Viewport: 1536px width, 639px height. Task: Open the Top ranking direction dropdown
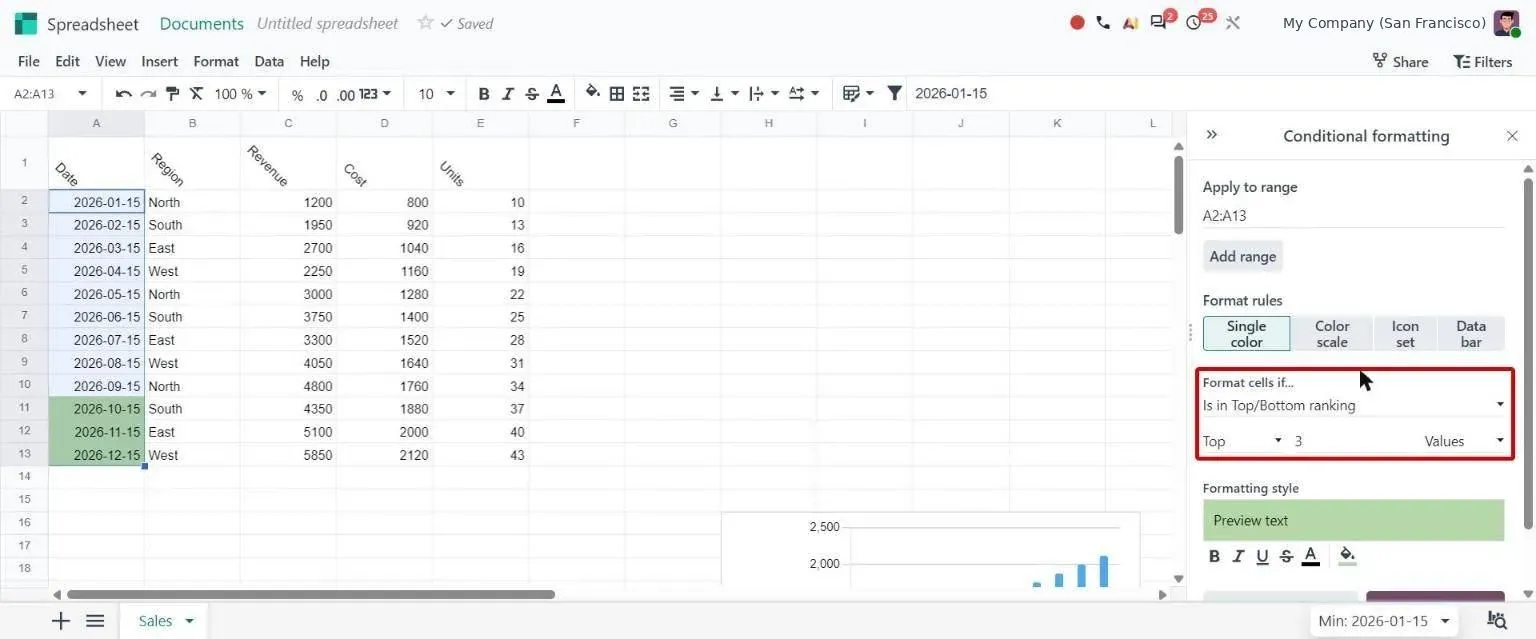(x=1242, y=441)
